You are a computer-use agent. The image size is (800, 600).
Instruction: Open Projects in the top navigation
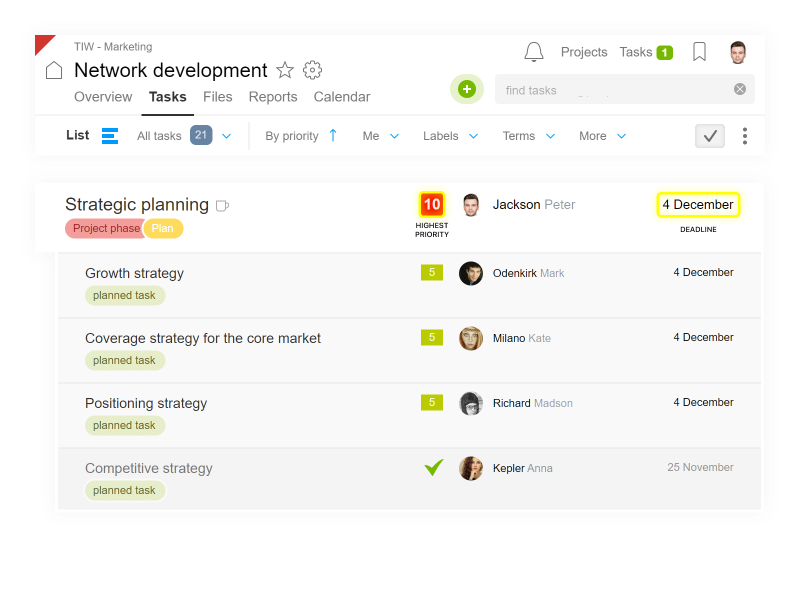584,52
